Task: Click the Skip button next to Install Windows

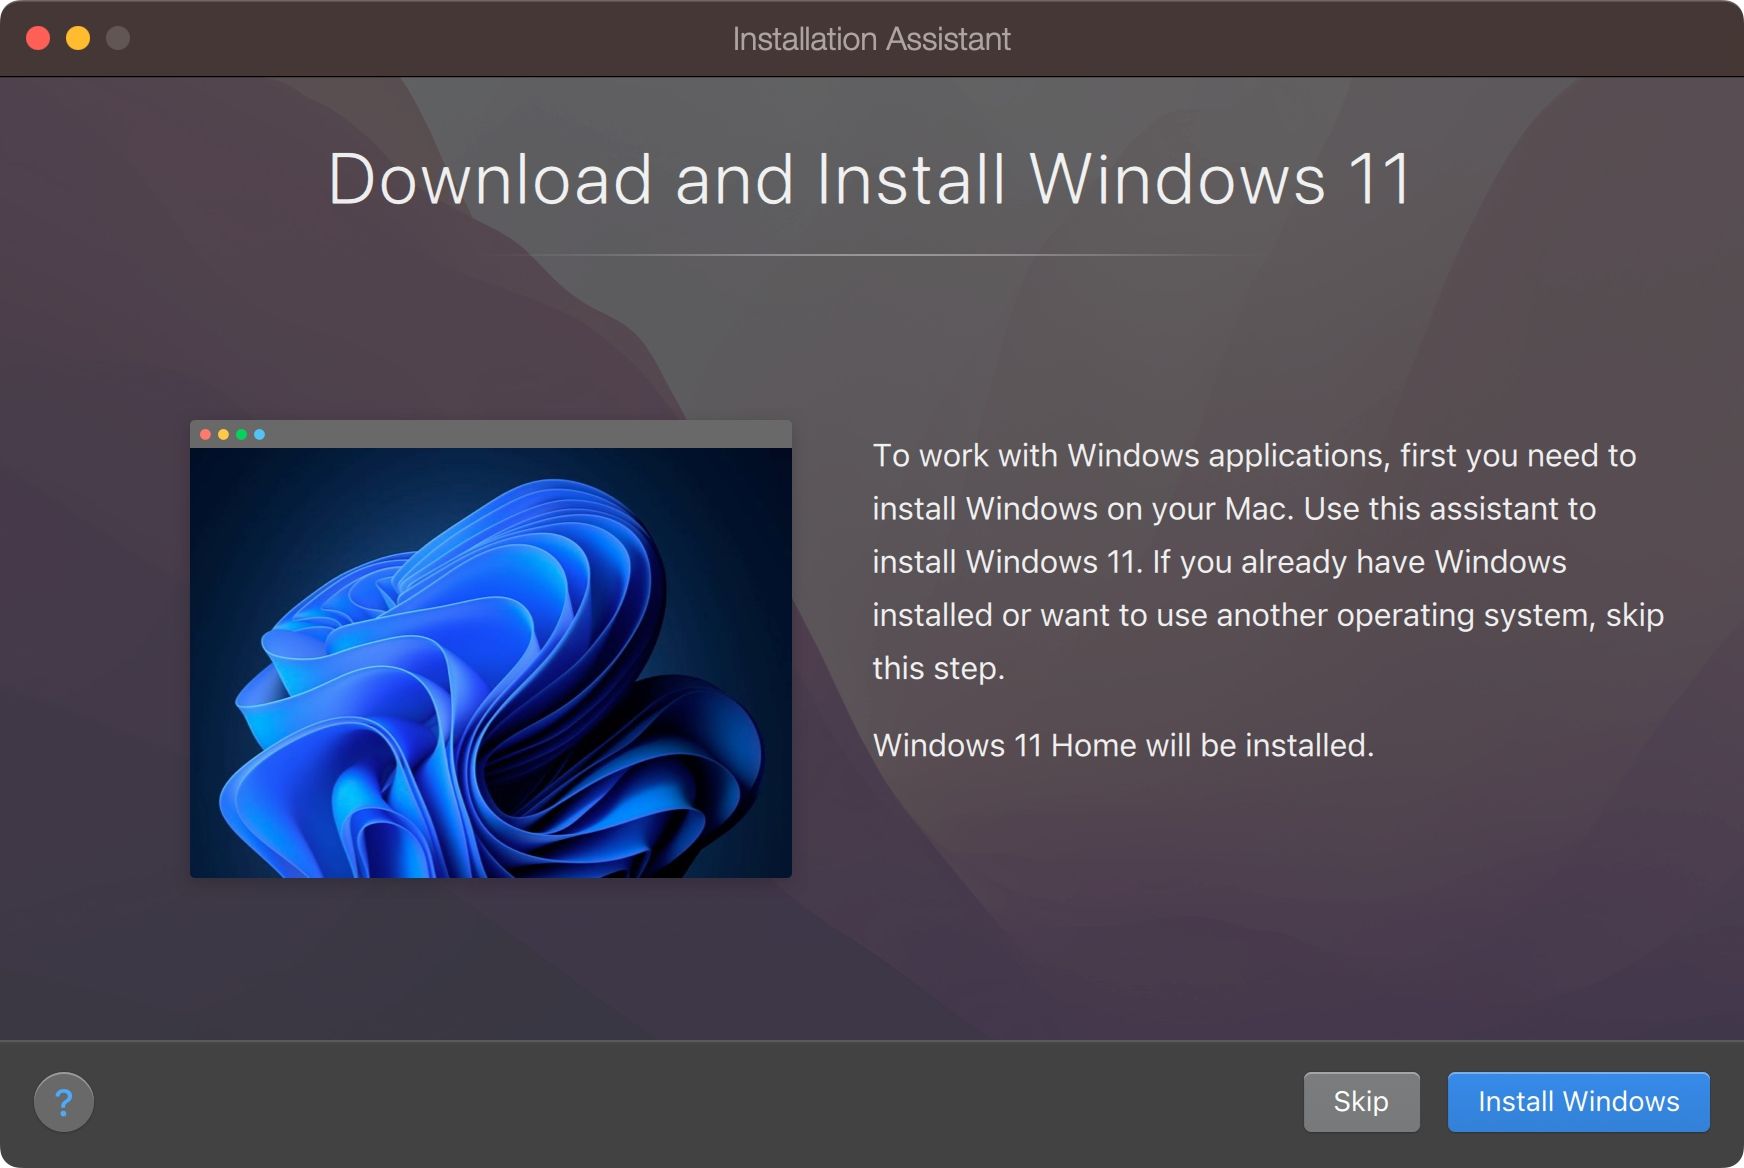Action: point(1362,1101)
